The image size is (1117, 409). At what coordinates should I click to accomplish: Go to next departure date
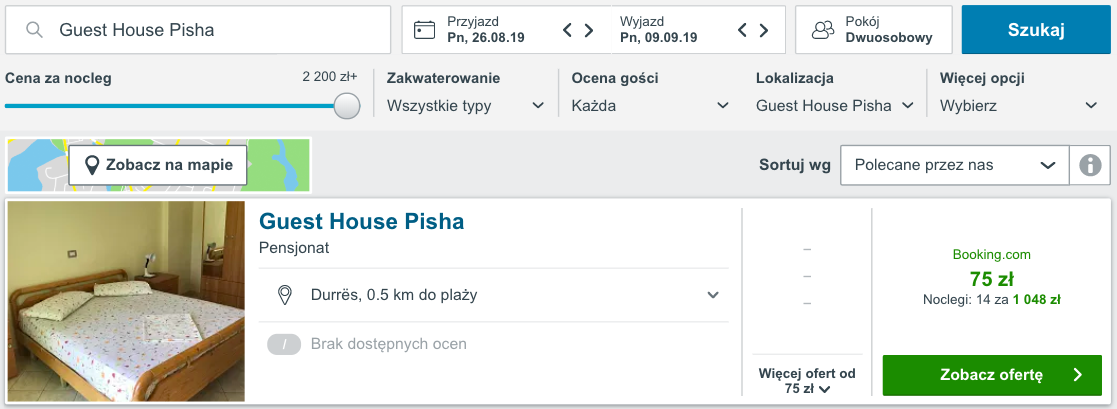[x=765, y=30]
